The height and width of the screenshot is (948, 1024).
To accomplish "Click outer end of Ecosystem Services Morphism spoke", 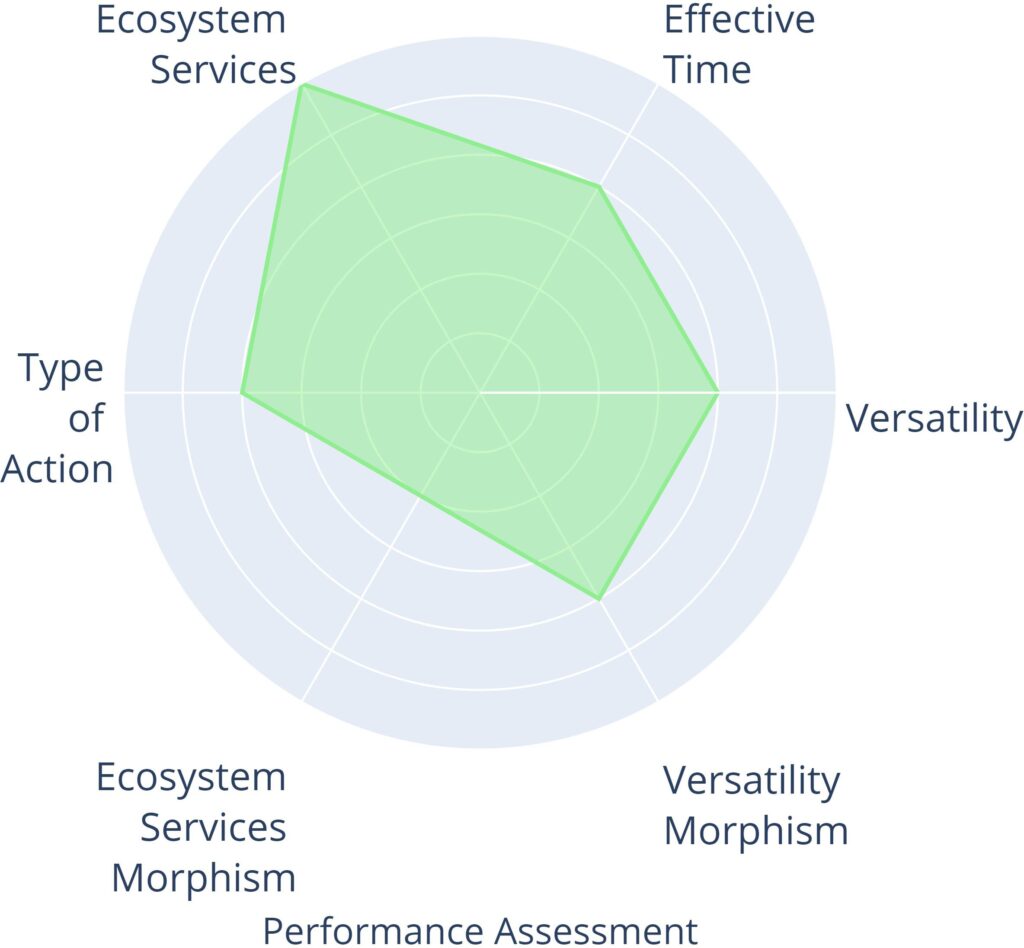I will click(303, 699).
